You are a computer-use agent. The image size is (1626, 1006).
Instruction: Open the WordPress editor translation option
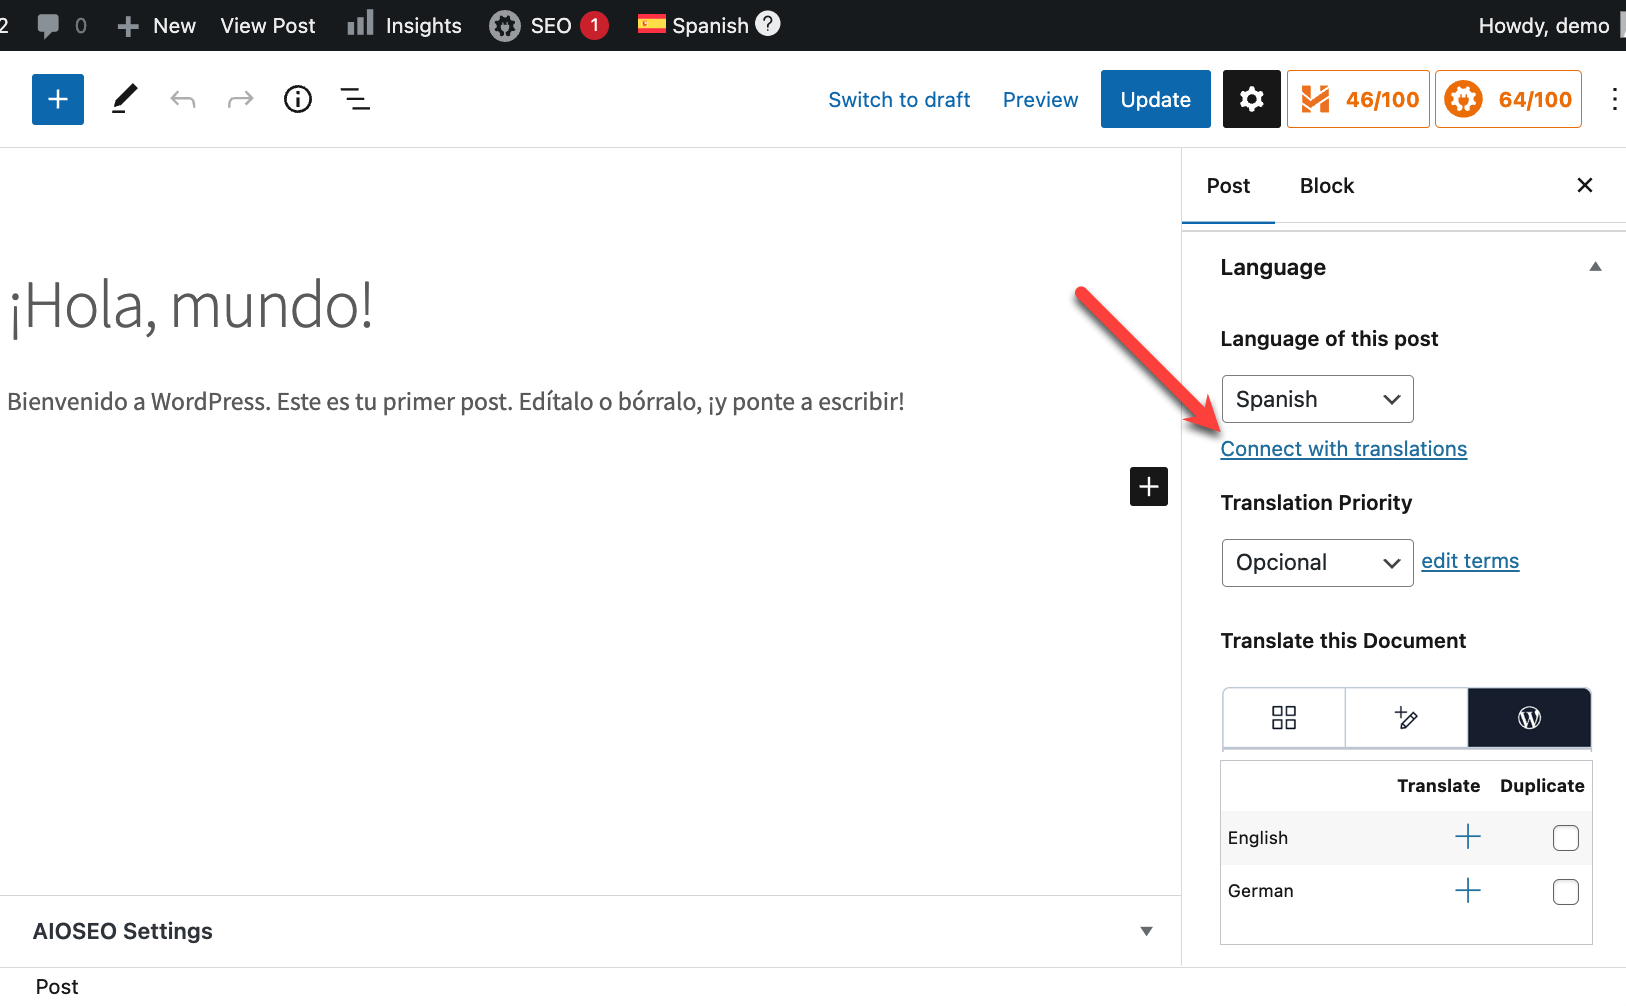point(1529,717)
